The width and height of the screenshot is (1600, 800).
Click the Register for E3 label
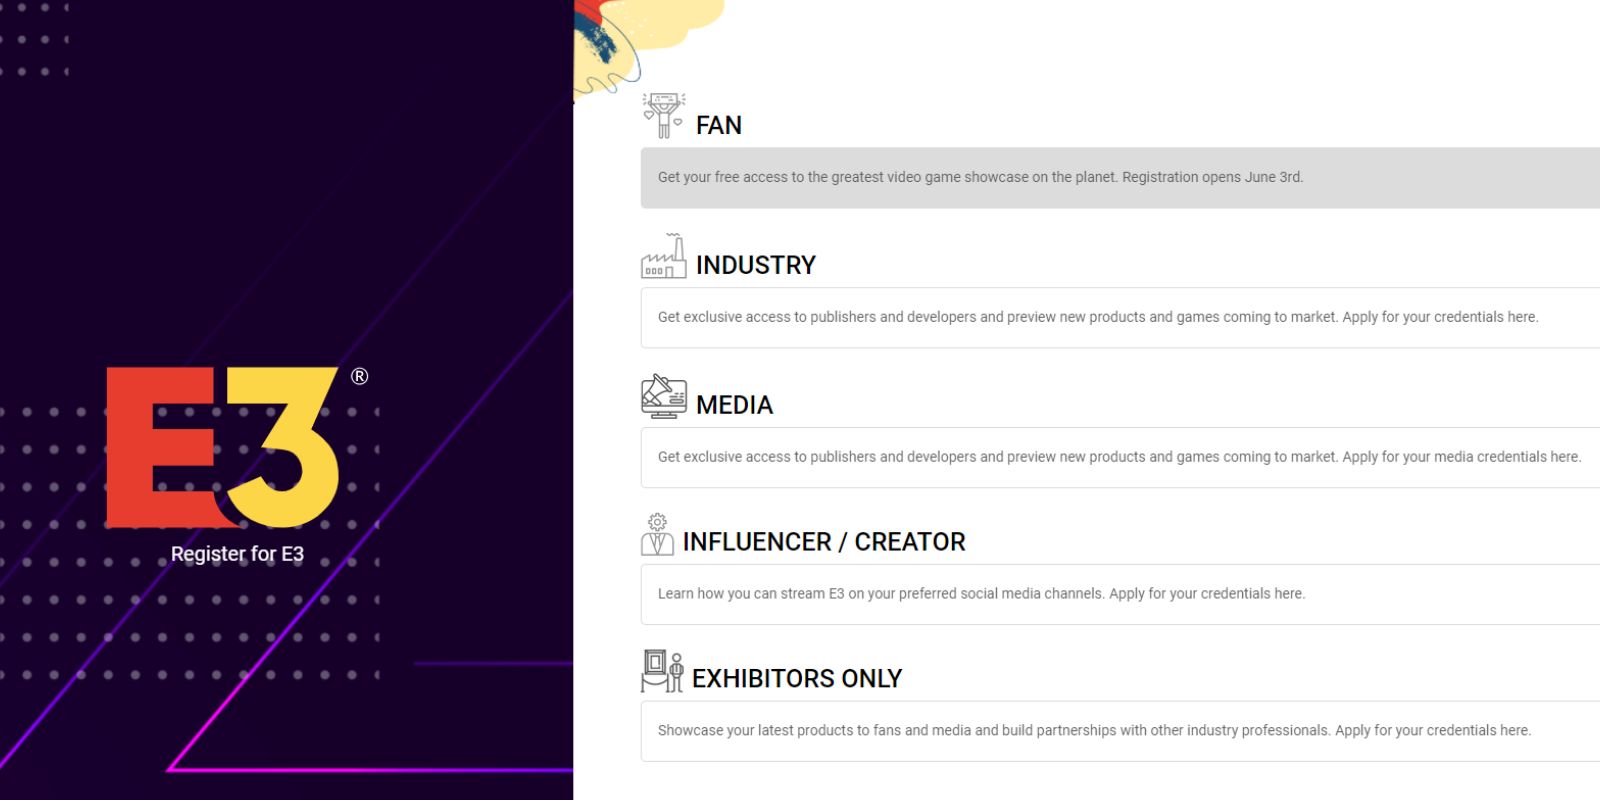240,553
